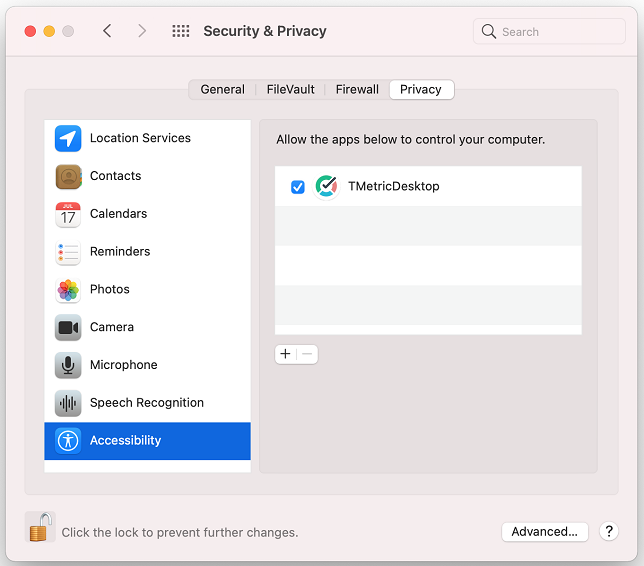This screenshot has height=566, width=644.
Task: Open help with question mark button
Action: click(609, 531)
